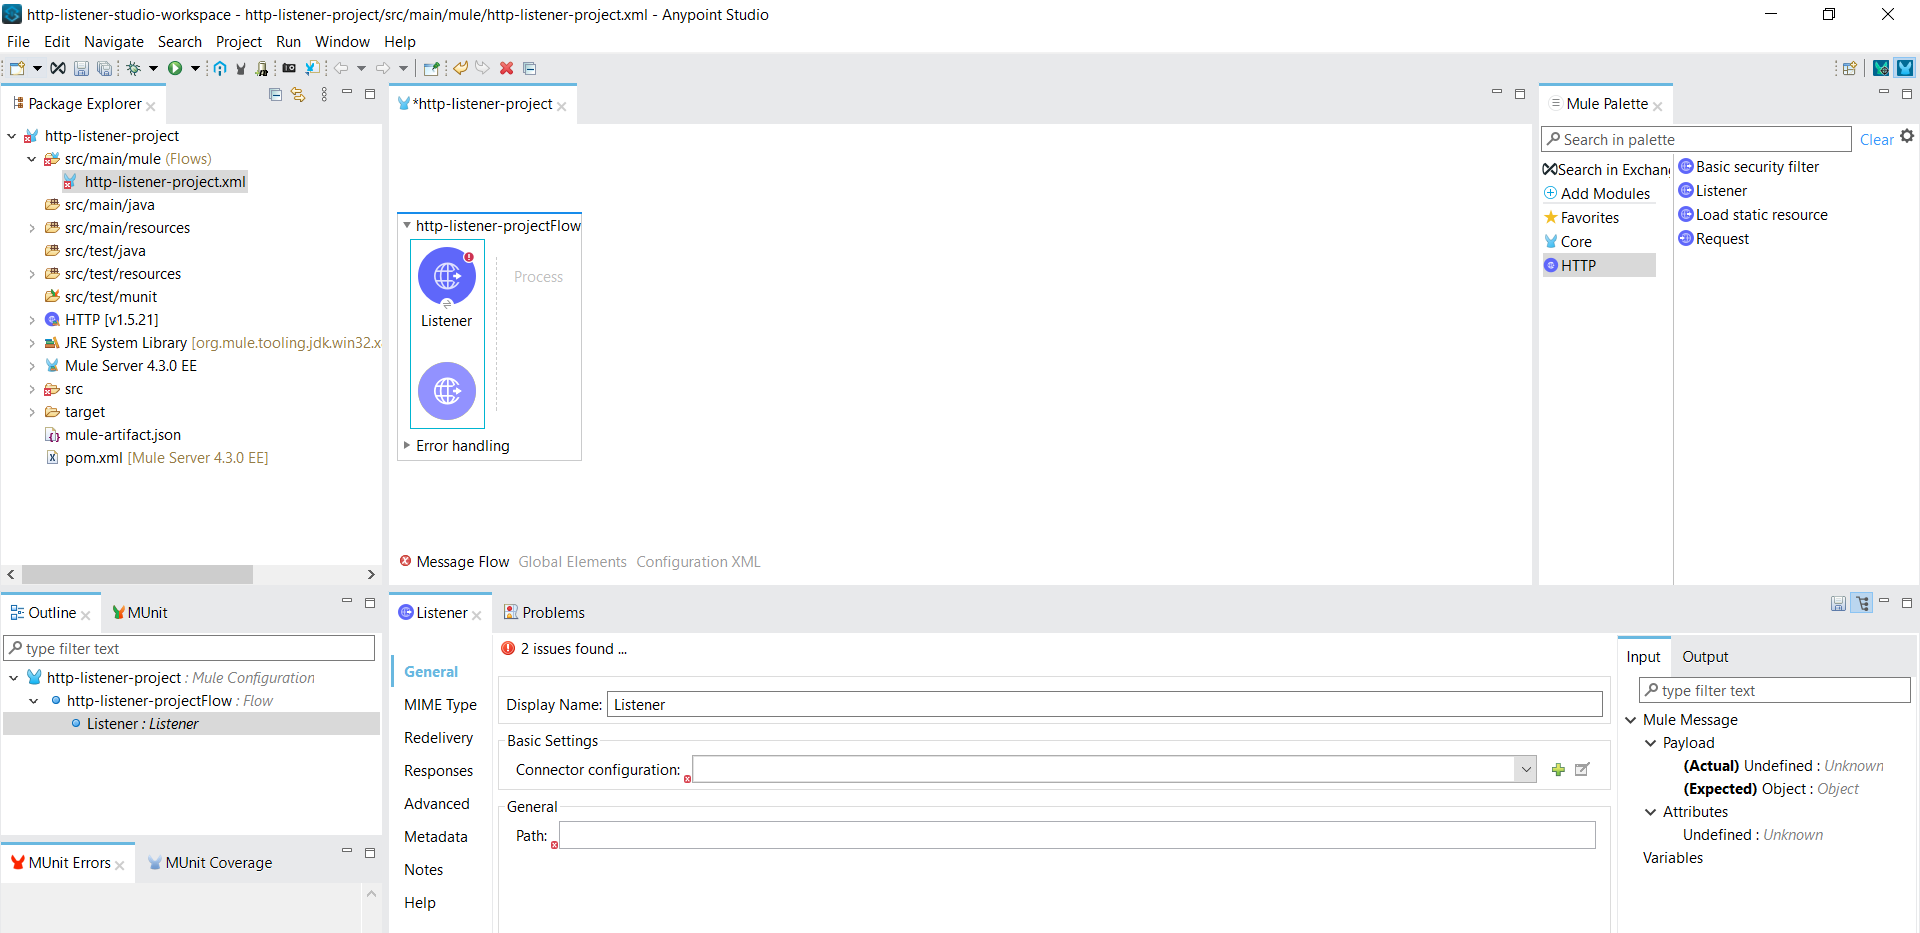The image size is (1920, 933).
Task: Start debugging with the bug toolbar icon
Action: [x=135, y=68]
